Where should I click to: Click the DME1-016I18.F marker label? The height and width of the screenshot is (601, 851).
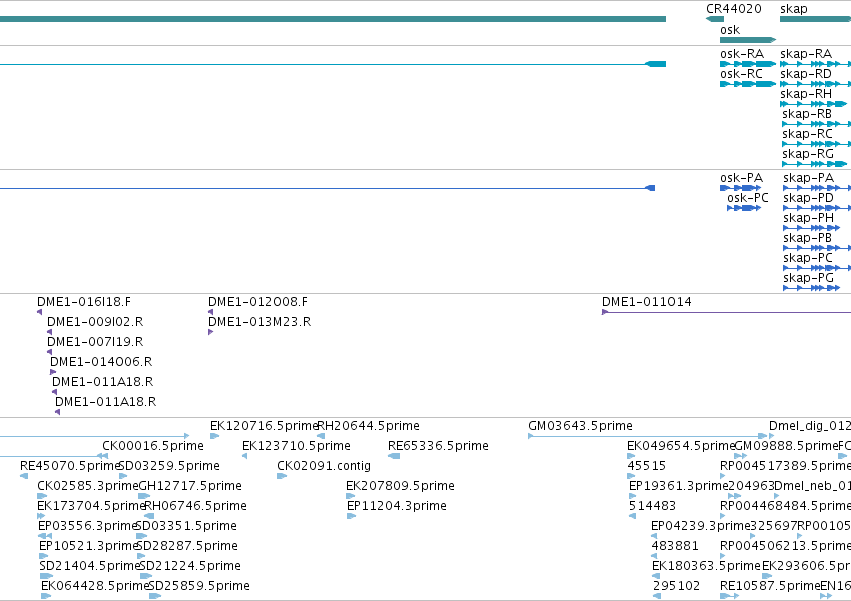(x=84, y=302)
